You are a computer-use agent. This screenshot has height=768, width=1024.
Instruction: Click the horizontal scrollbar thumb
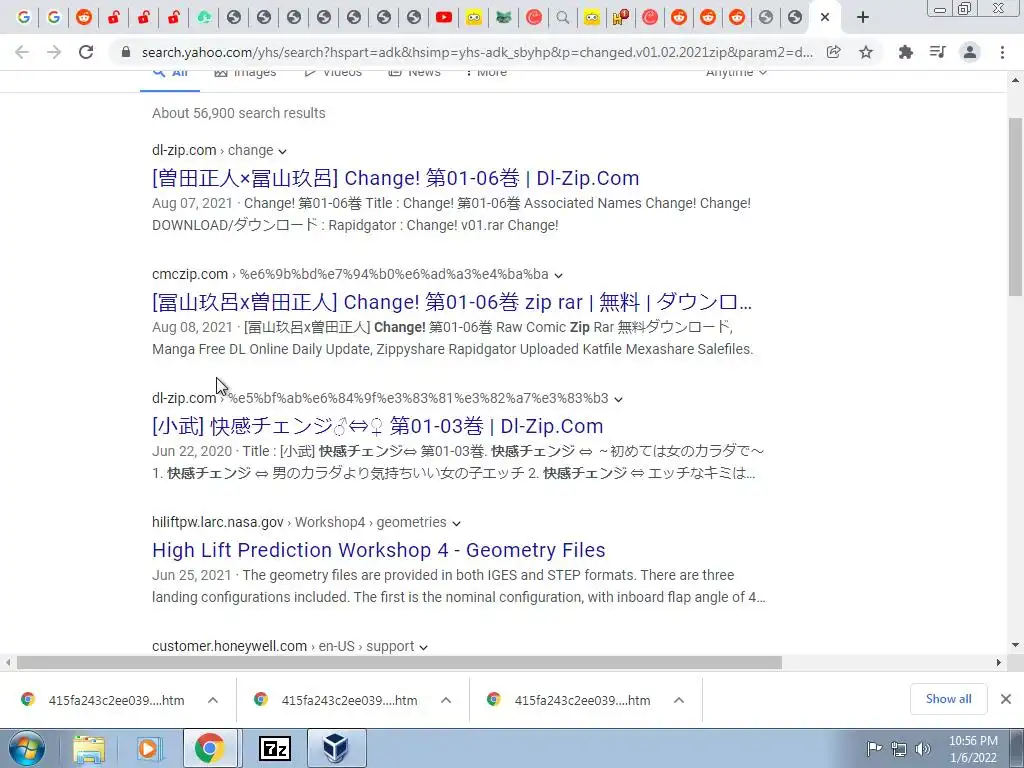coord(399,662)
